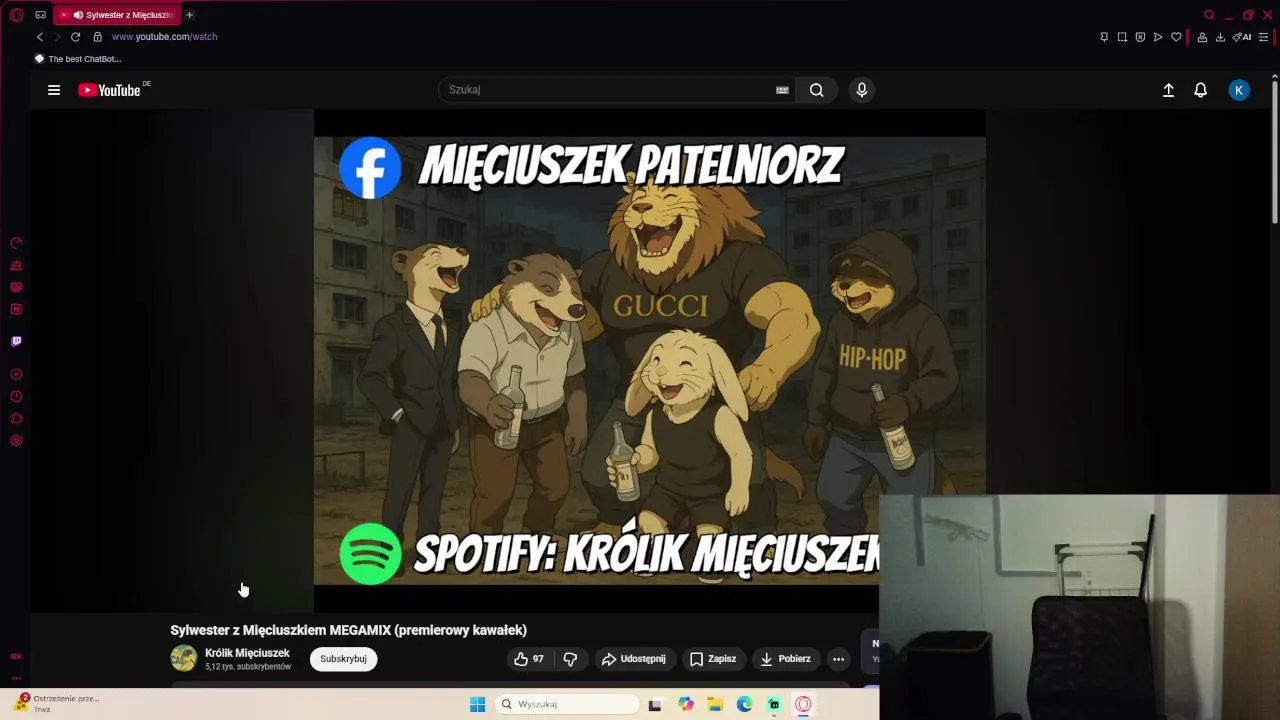Open the sidebar three-dot customize menu
The image size is (1280, 720).
(x=16, y=677)
